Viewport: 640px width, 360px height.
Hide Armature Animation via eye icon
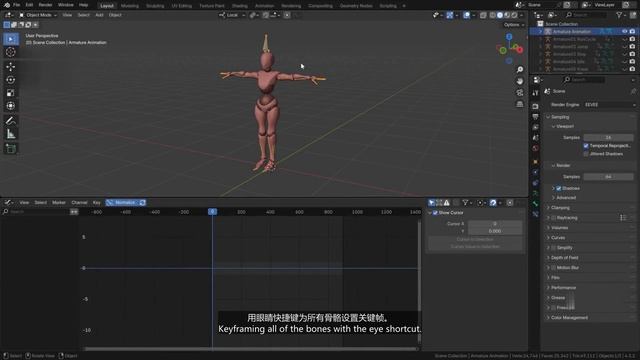pyautogui.click(x=624, y=31)
